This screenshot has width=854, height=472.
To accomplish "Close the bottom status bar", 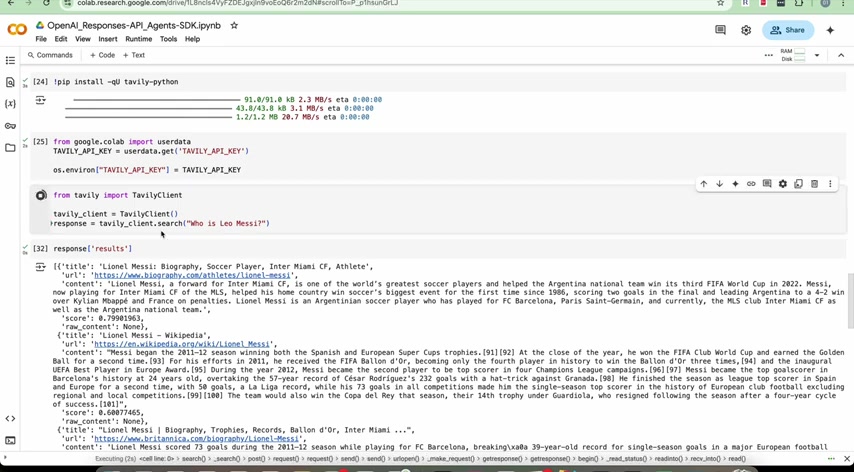I will click(x=846, y=458).
